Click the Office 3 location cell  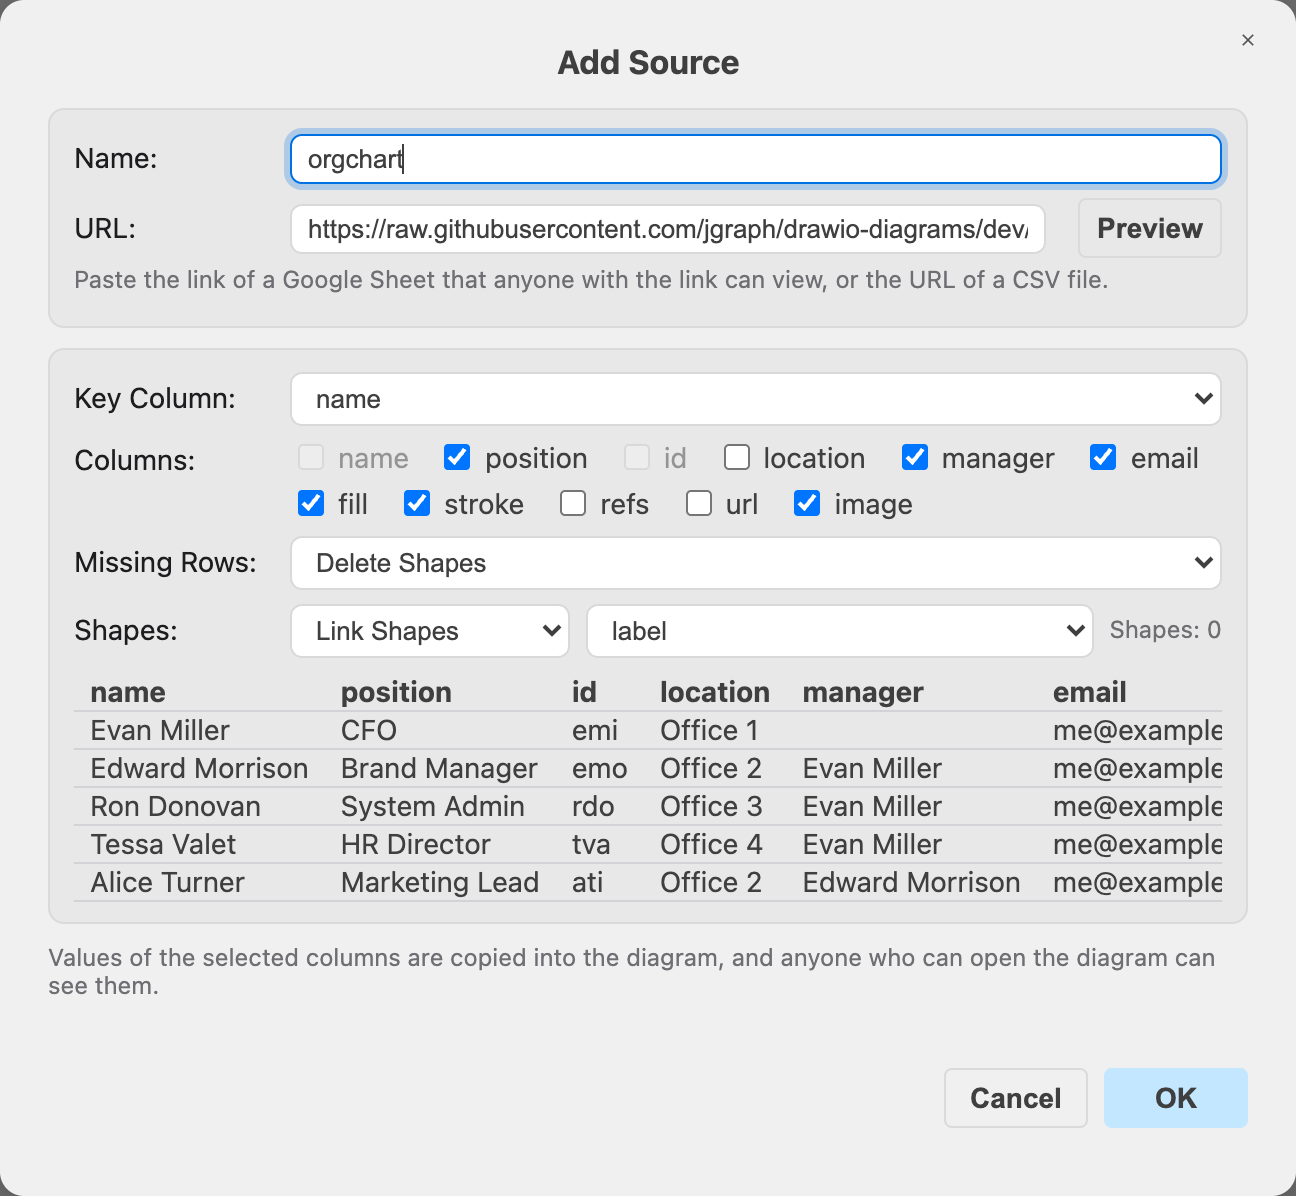(711, 807)
